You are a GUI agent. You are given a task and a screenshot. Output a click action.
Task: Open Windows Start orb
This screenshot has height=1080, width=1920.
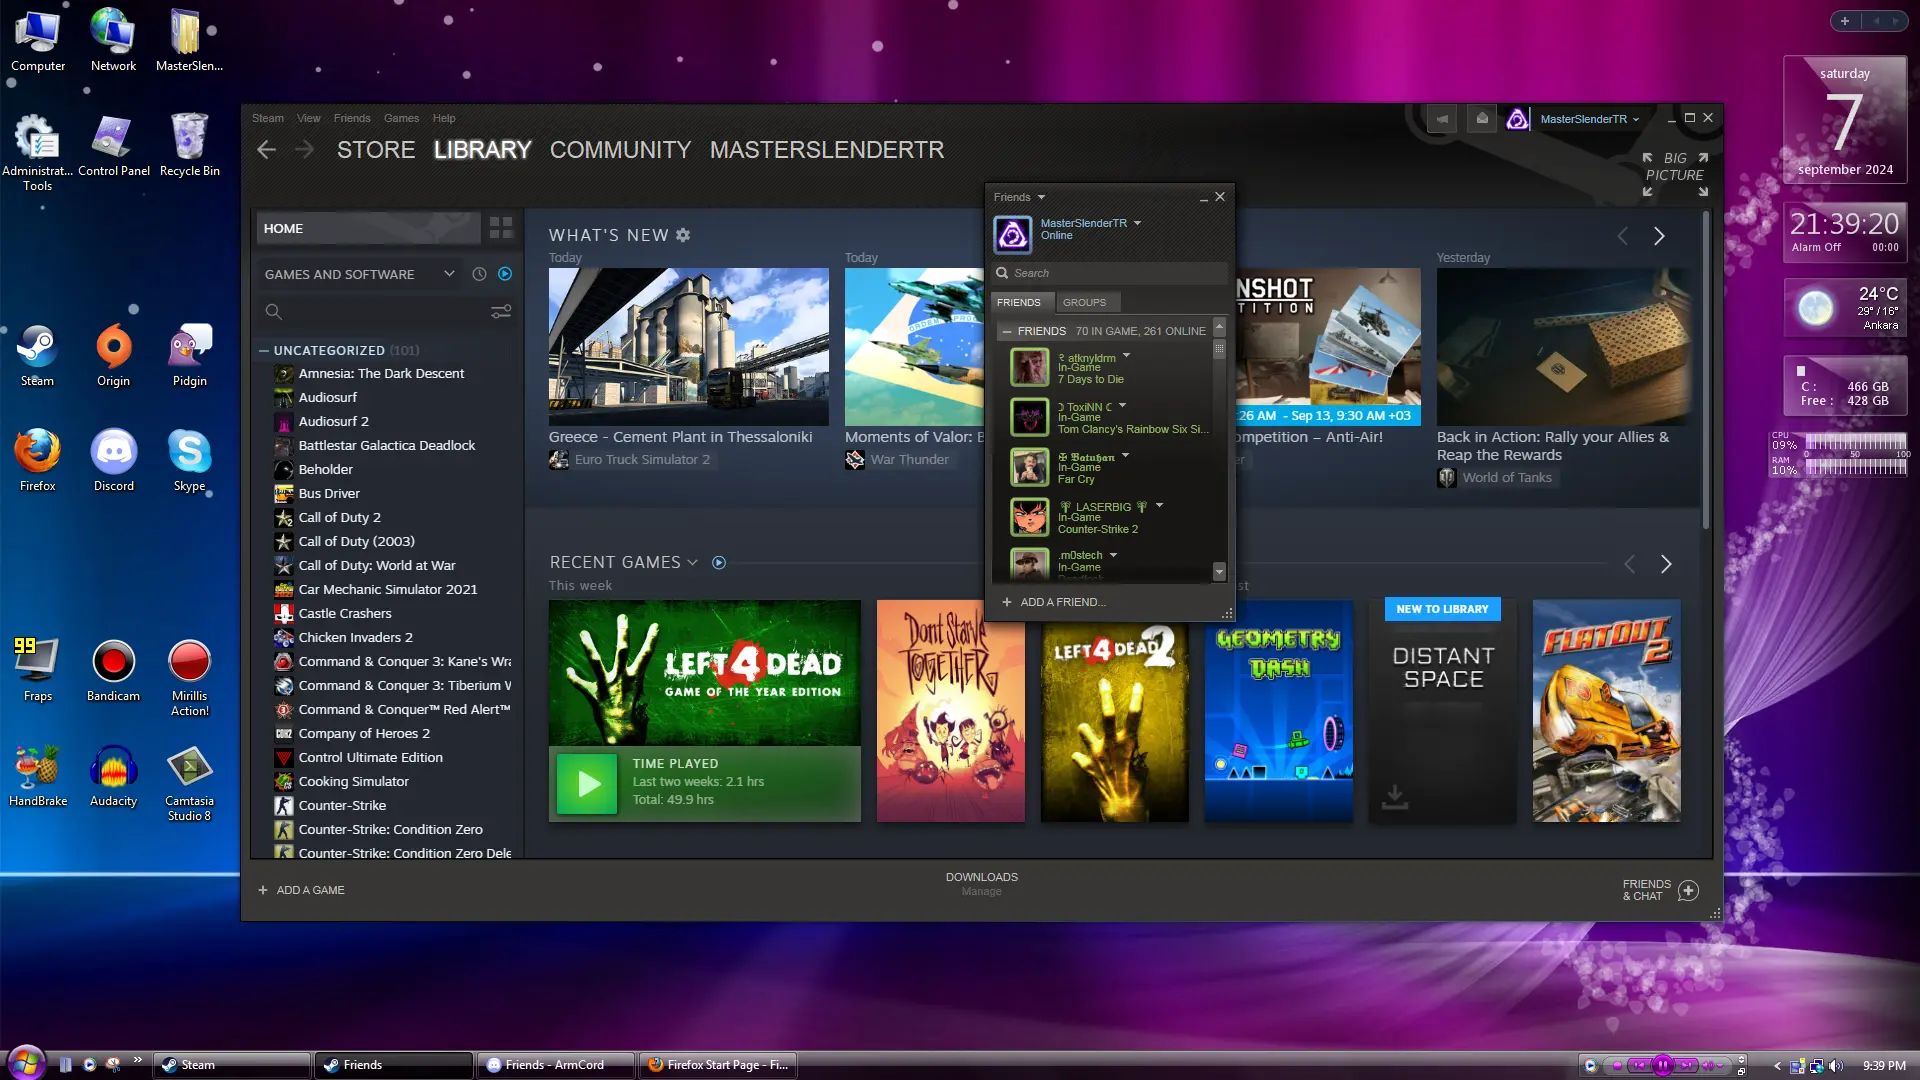[x=26, y=1062]
